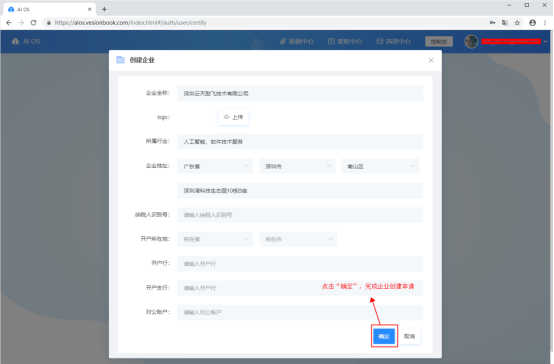Screen dimensions: 554x364
Task: Click 确定 to submit the enterprise
Action: click(384, 336)
